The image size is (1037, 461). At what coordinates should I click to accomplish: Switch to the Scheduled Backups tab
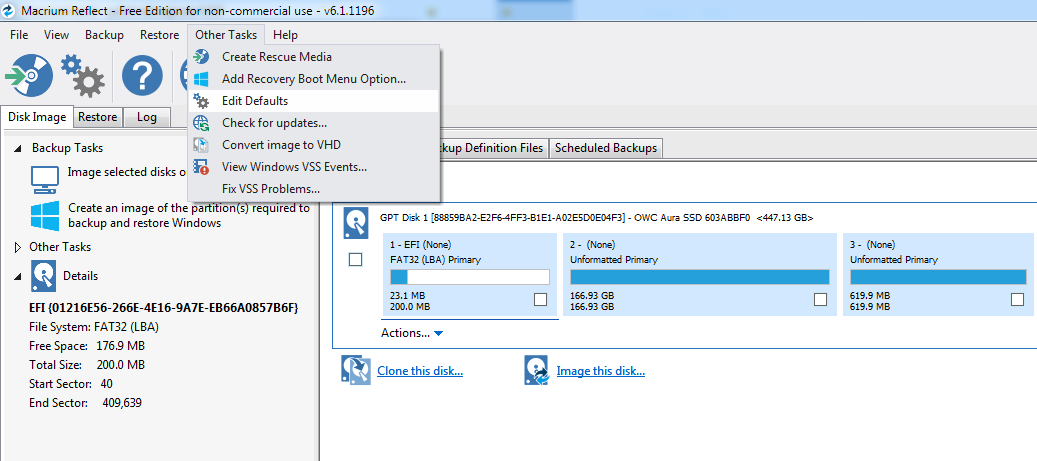pos(606,148)
